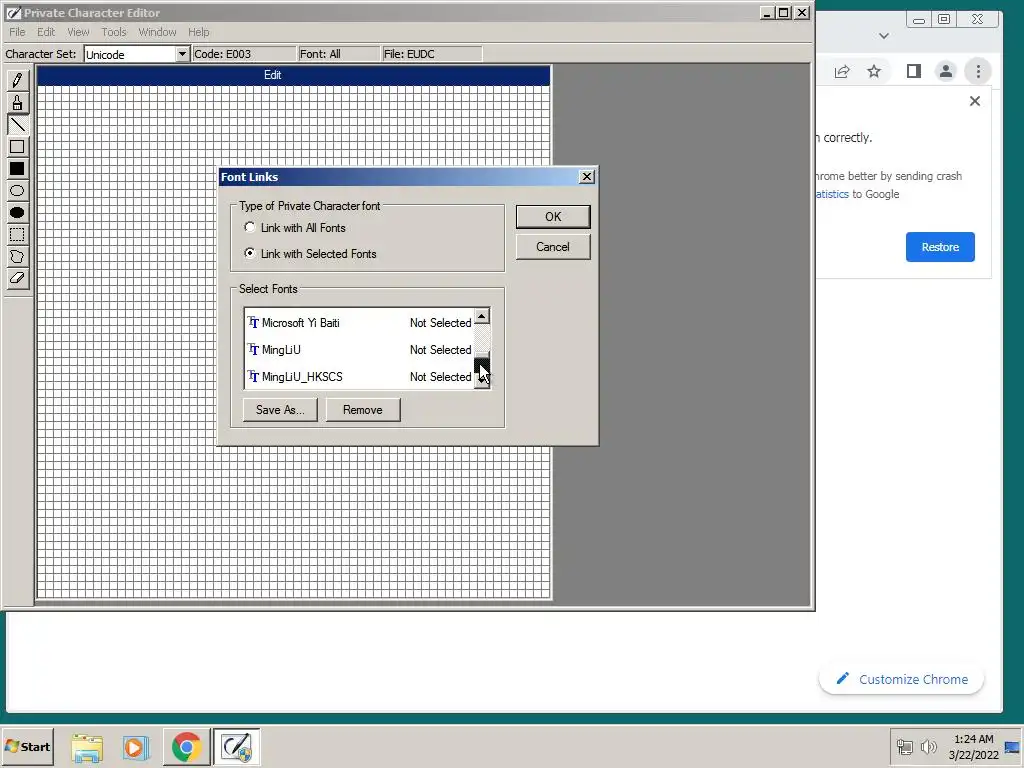Click Chrome's share page icon
The height and width of the screenshot is (768, 1024).
click(x=842, y=71)
